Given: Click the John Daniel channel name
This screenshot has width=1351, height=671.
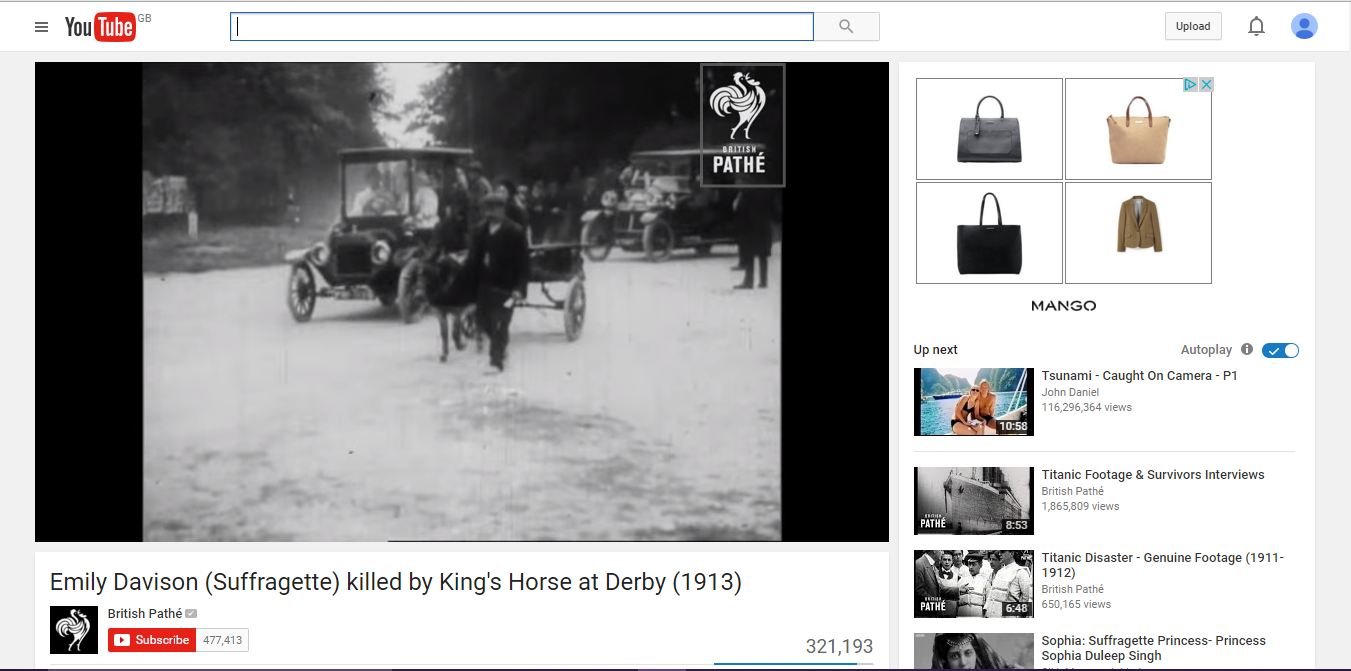Looking at the screenshot, I should tap(1070, 392).
